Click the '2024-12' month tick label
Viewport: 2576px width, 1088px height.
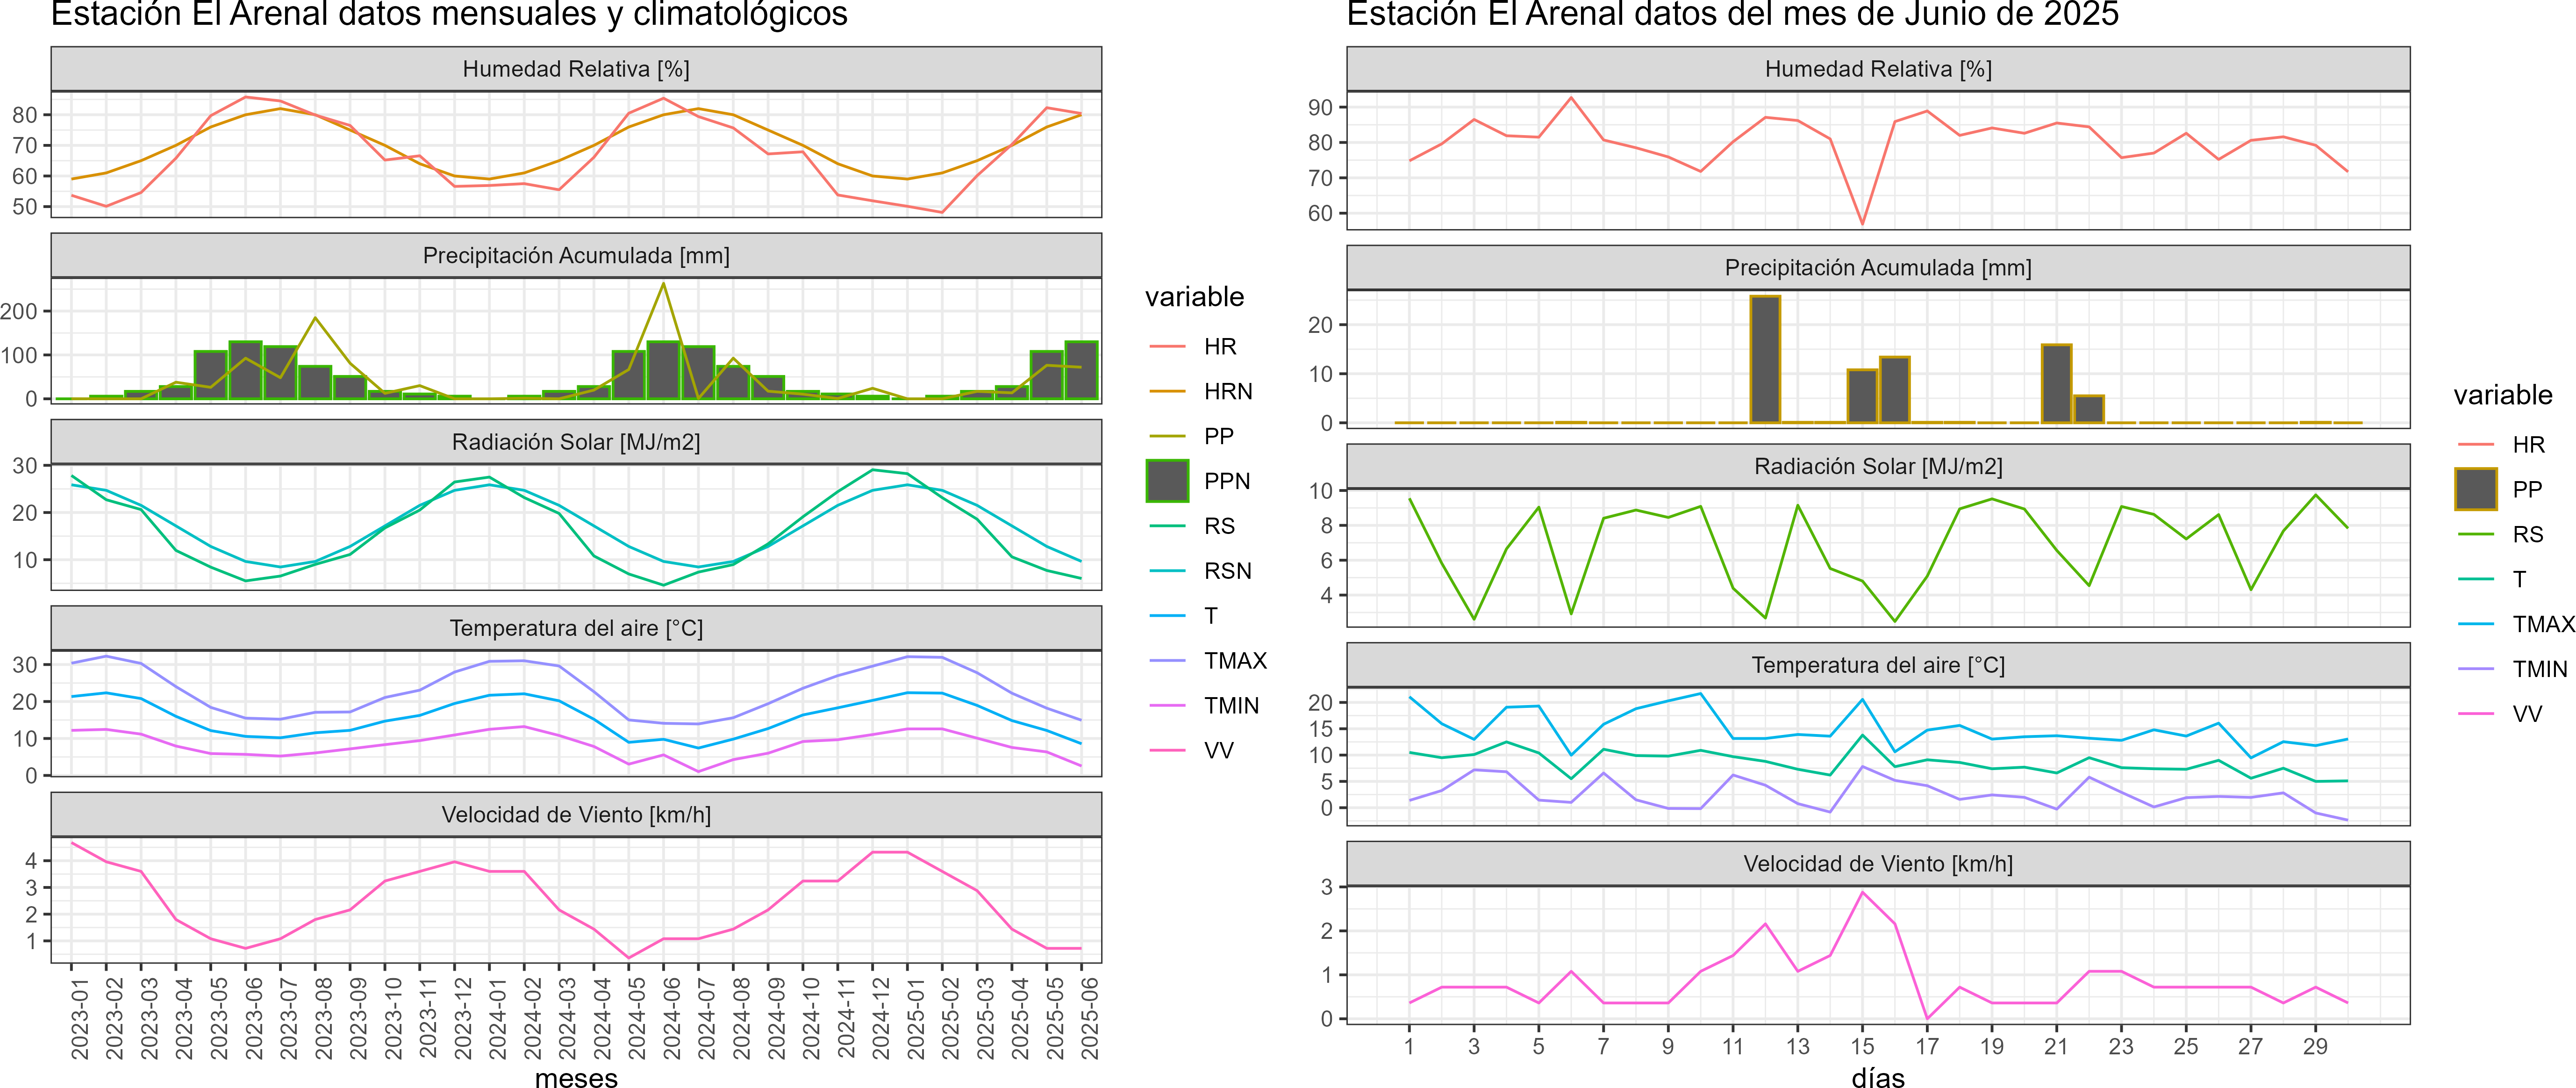point(880,1018)
